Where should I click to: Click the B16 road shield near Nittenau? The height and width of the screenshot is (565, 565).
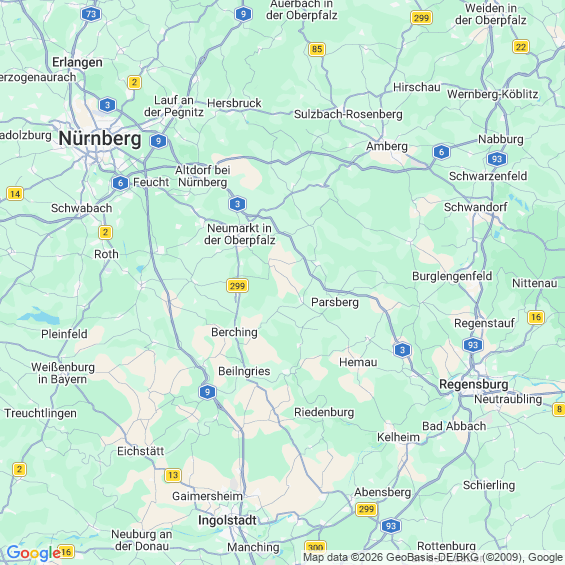pyautogui.click(x=535, y=317)
